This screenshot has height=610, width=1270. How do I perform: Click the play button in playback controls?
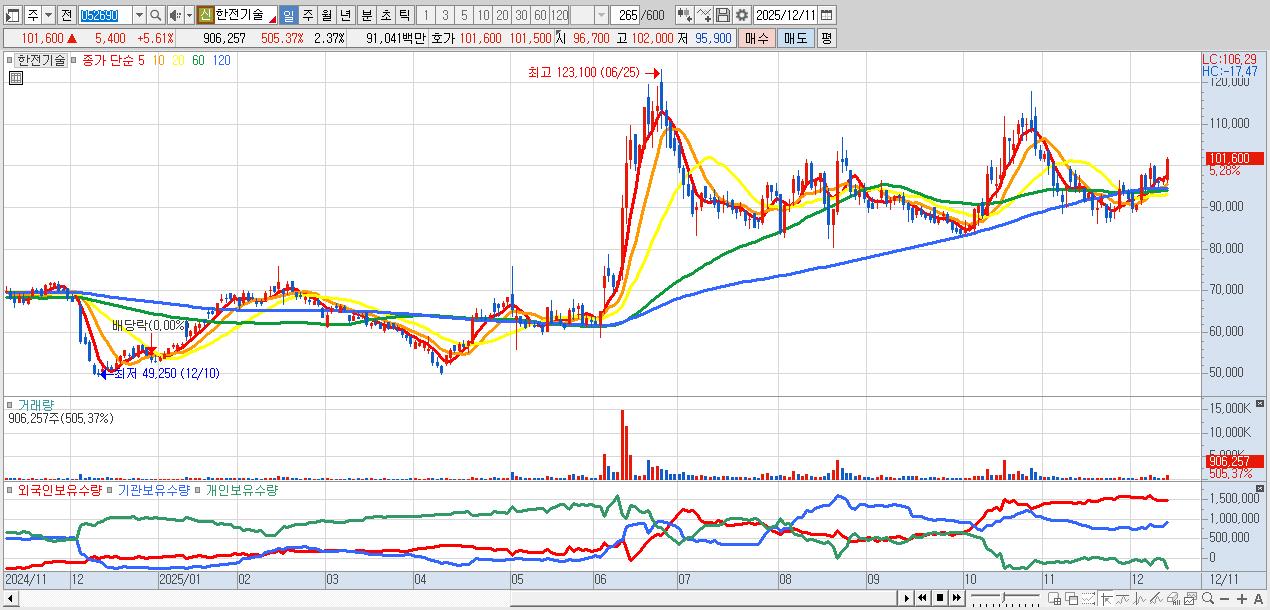point(907,598)
